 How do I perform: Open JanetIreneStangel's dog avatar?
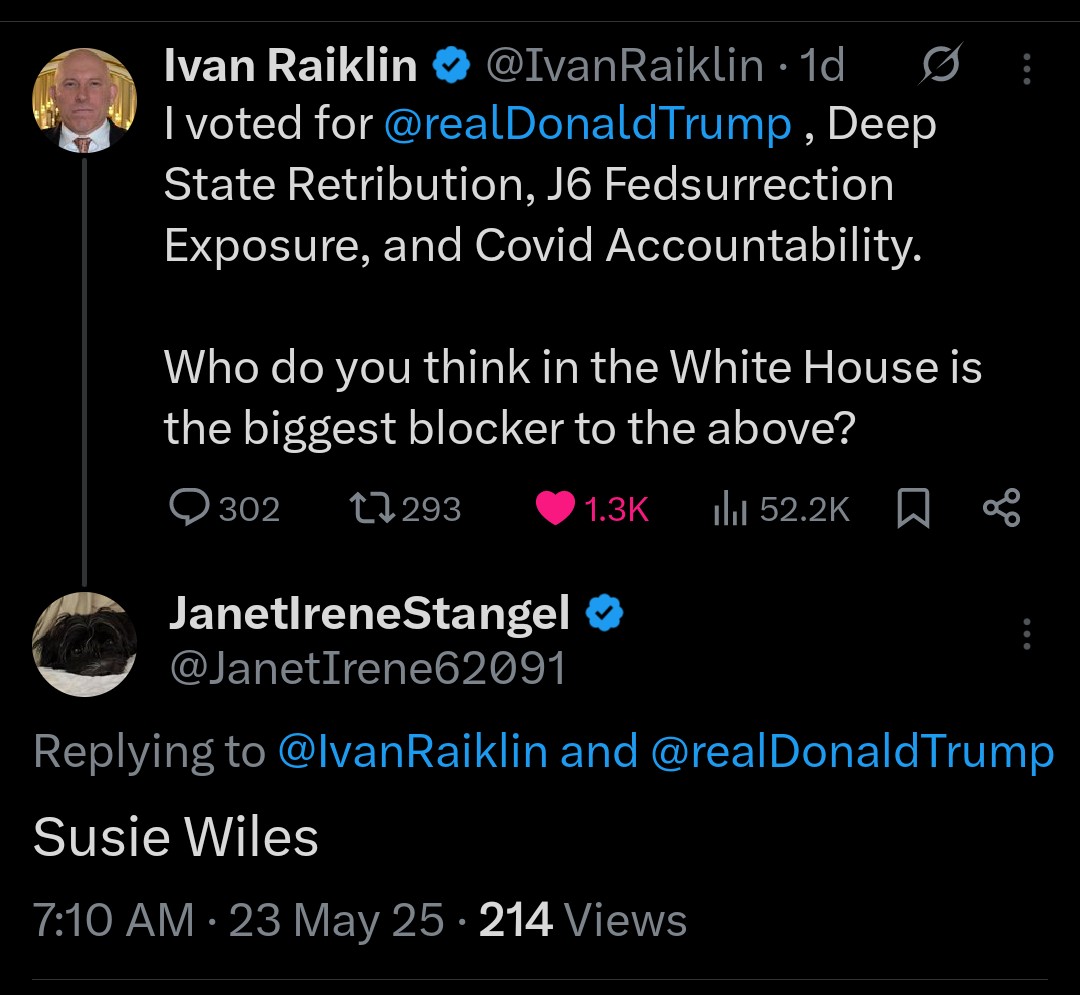(x=85, y=645)
